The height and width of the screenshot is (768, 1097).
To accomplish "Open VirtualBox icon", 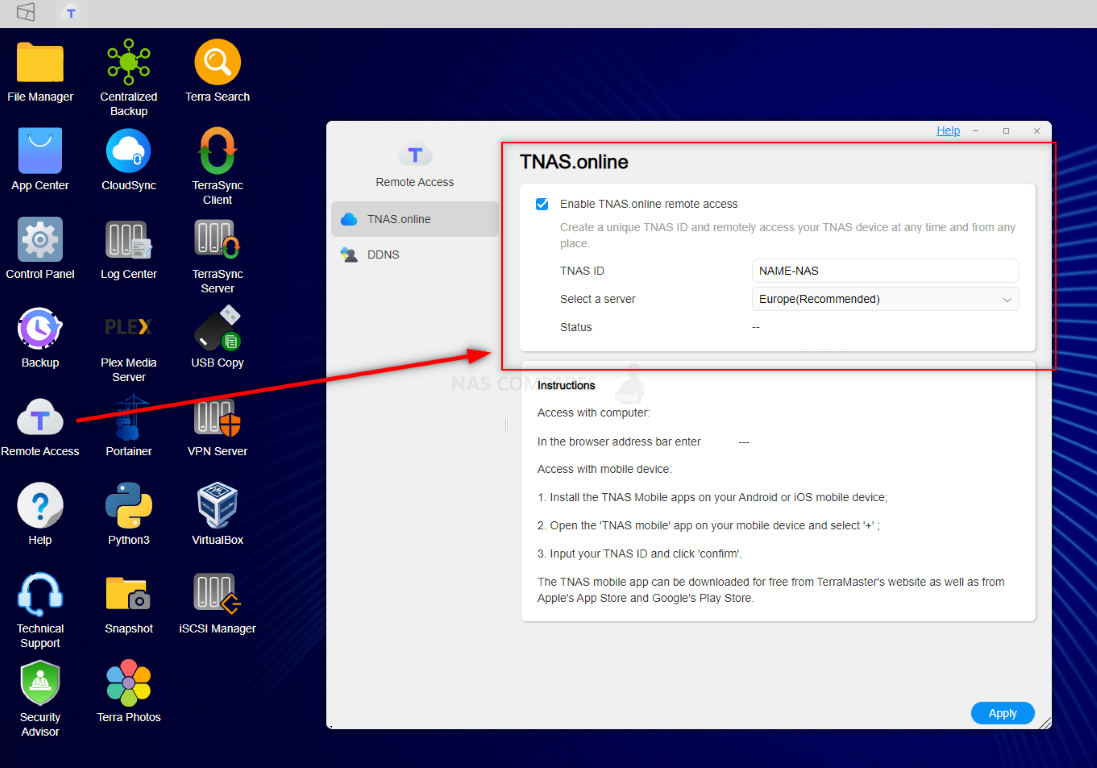I will pos(218,505).
